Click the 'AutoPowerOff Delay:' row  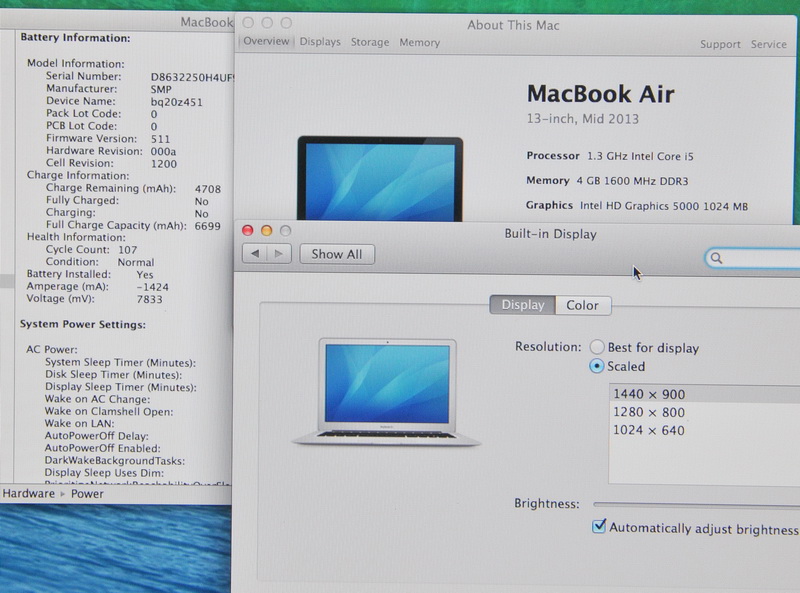tap(96, 436)
